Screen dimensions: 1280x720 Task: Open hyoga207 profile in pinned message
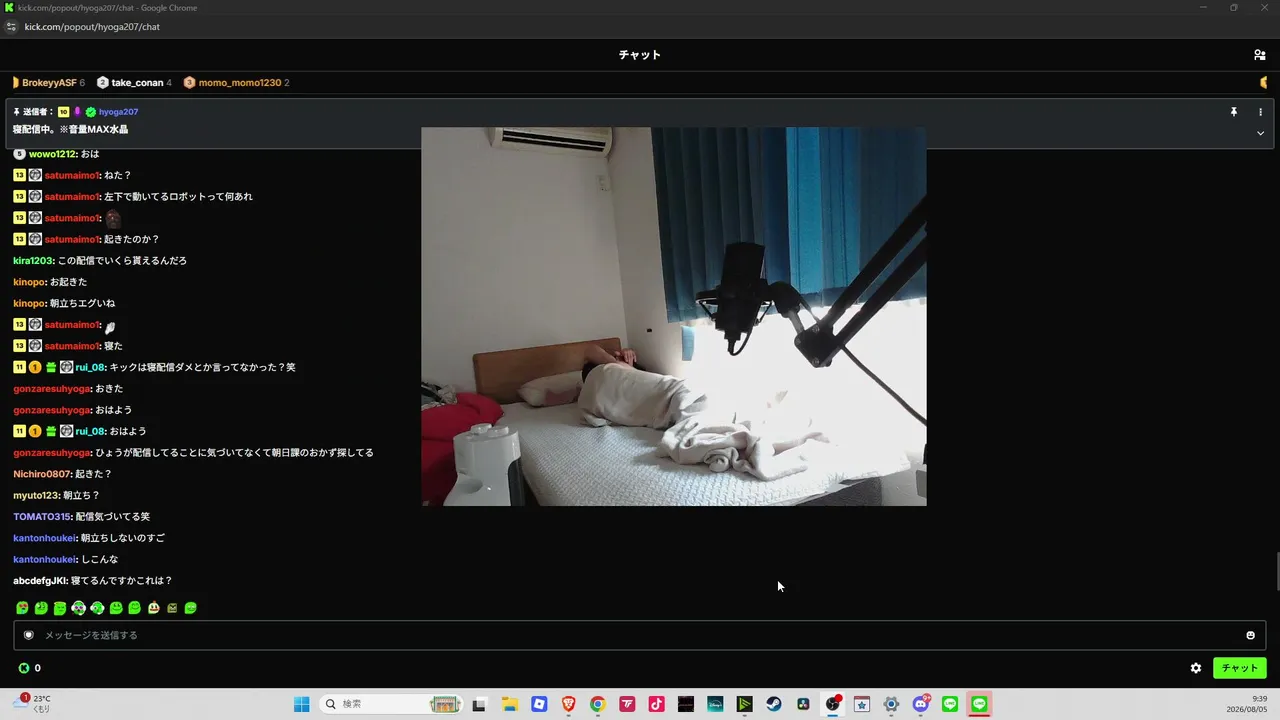[x=118, y=112]
